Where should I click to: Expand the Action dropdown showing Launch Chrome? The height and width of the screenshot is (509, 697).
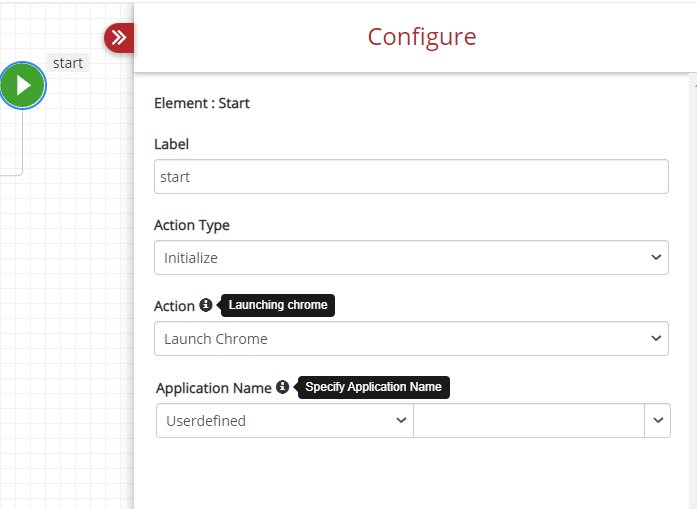411,338
